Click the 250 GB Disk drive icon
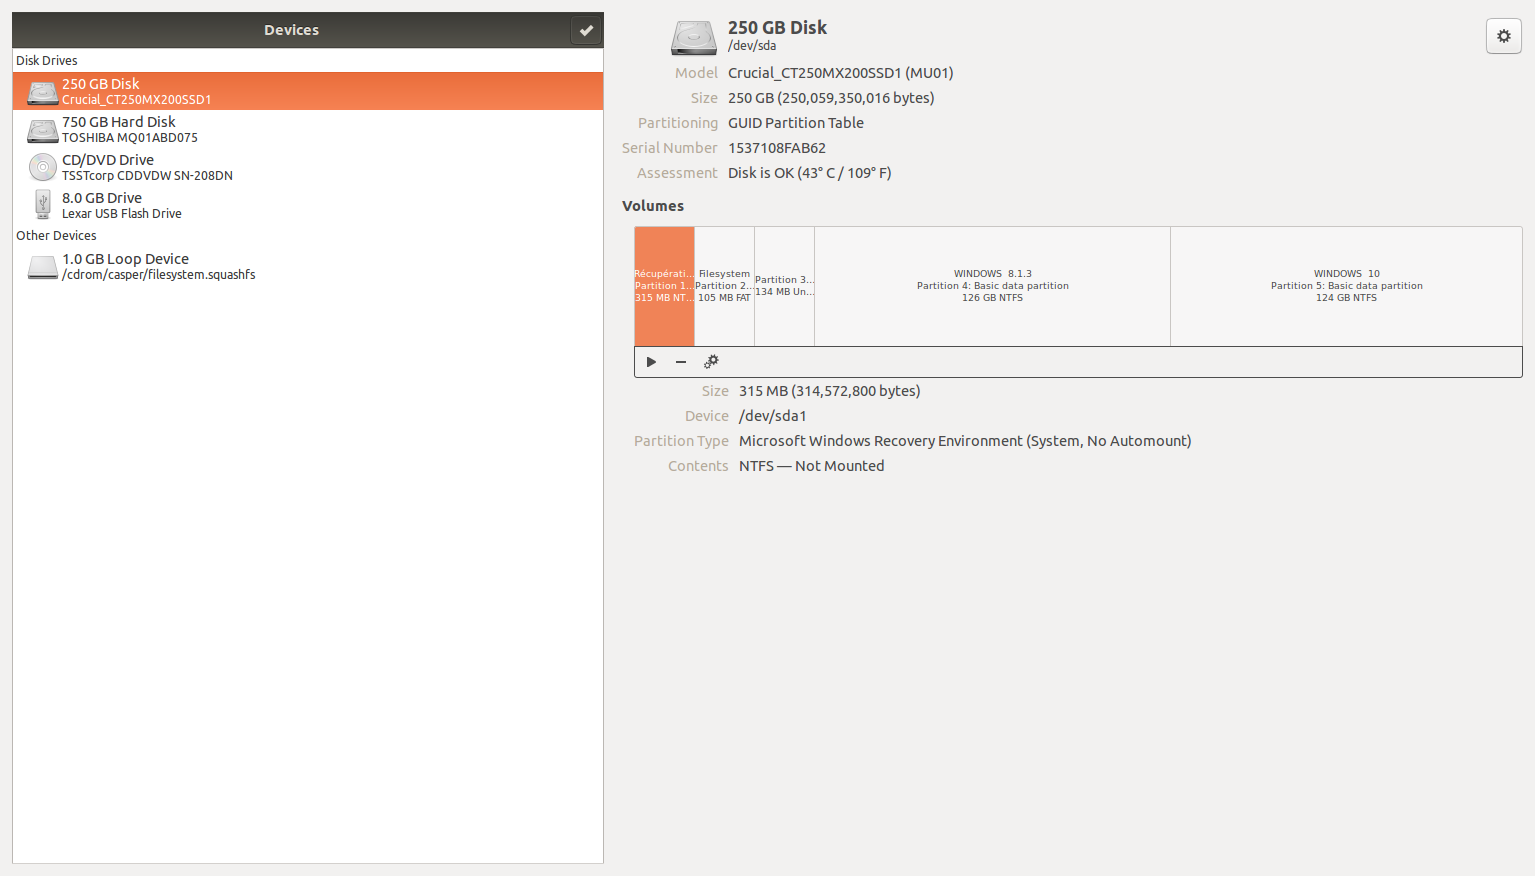This screenshot has height=876, width=1535. [x=42, y=92]
